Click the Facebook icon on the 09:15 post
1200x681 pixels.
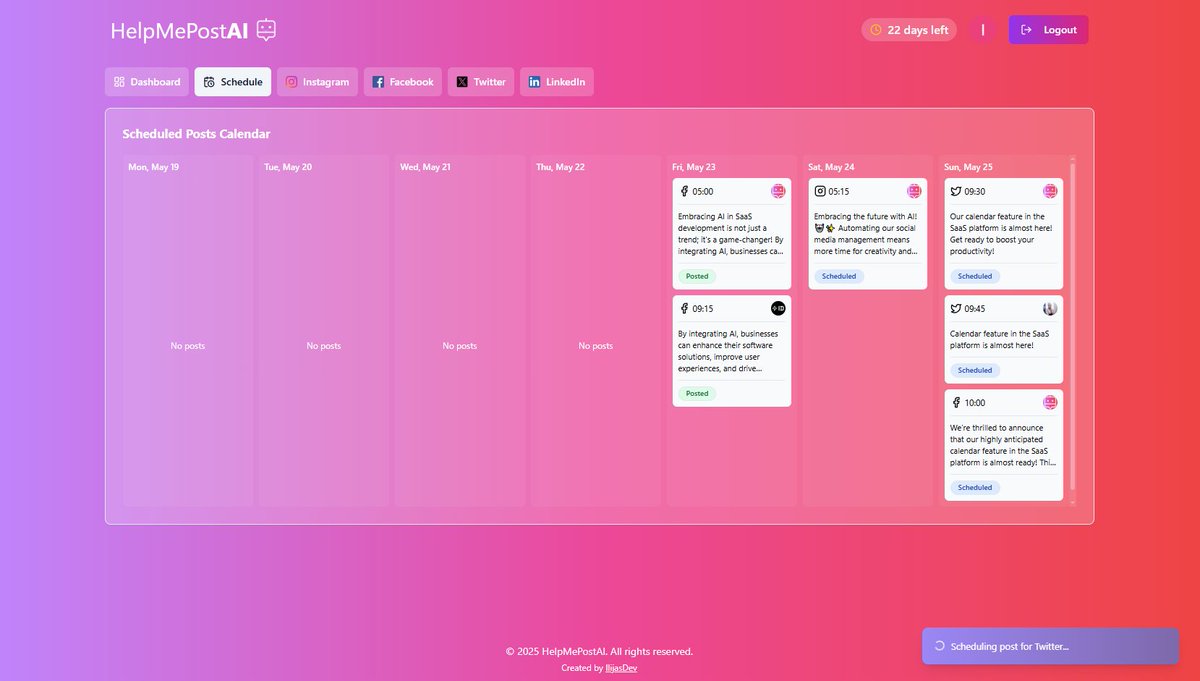(x=684, y=309)
